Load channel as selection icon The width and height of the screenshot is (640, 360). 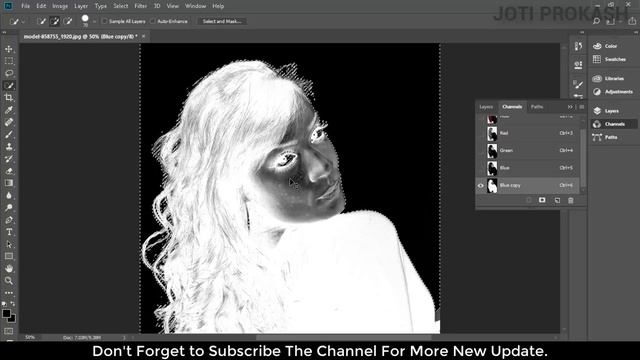(529, 200)
